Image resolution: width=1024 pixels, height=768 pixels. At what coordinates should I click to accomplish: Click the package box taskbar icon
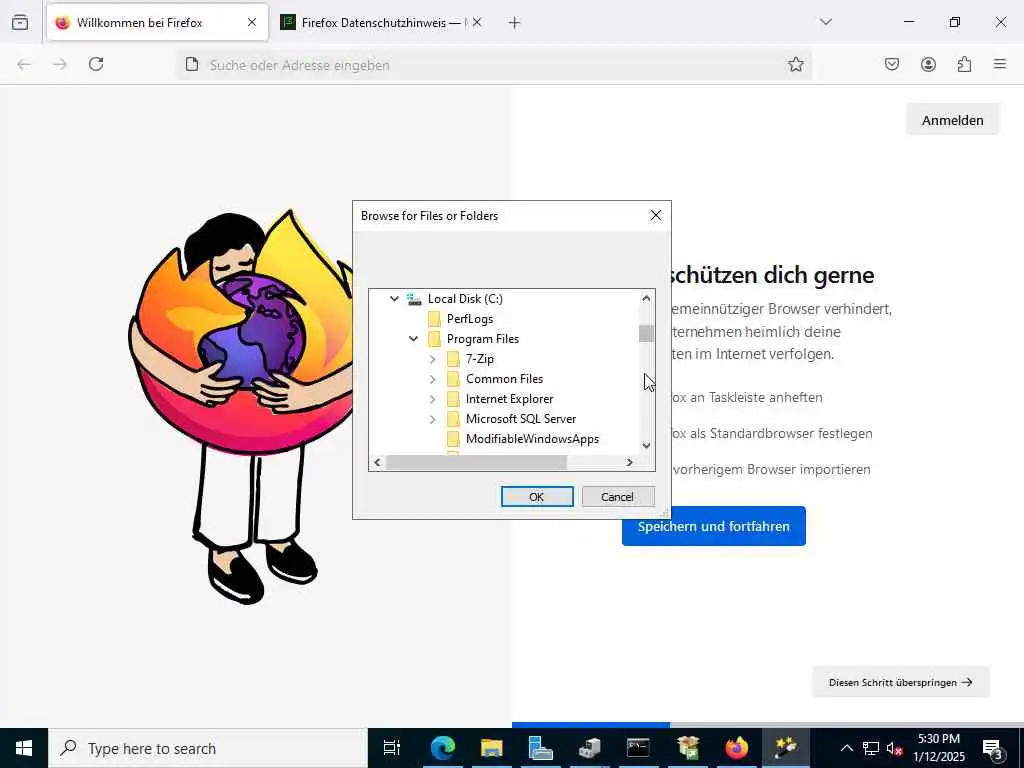point(687,748)
